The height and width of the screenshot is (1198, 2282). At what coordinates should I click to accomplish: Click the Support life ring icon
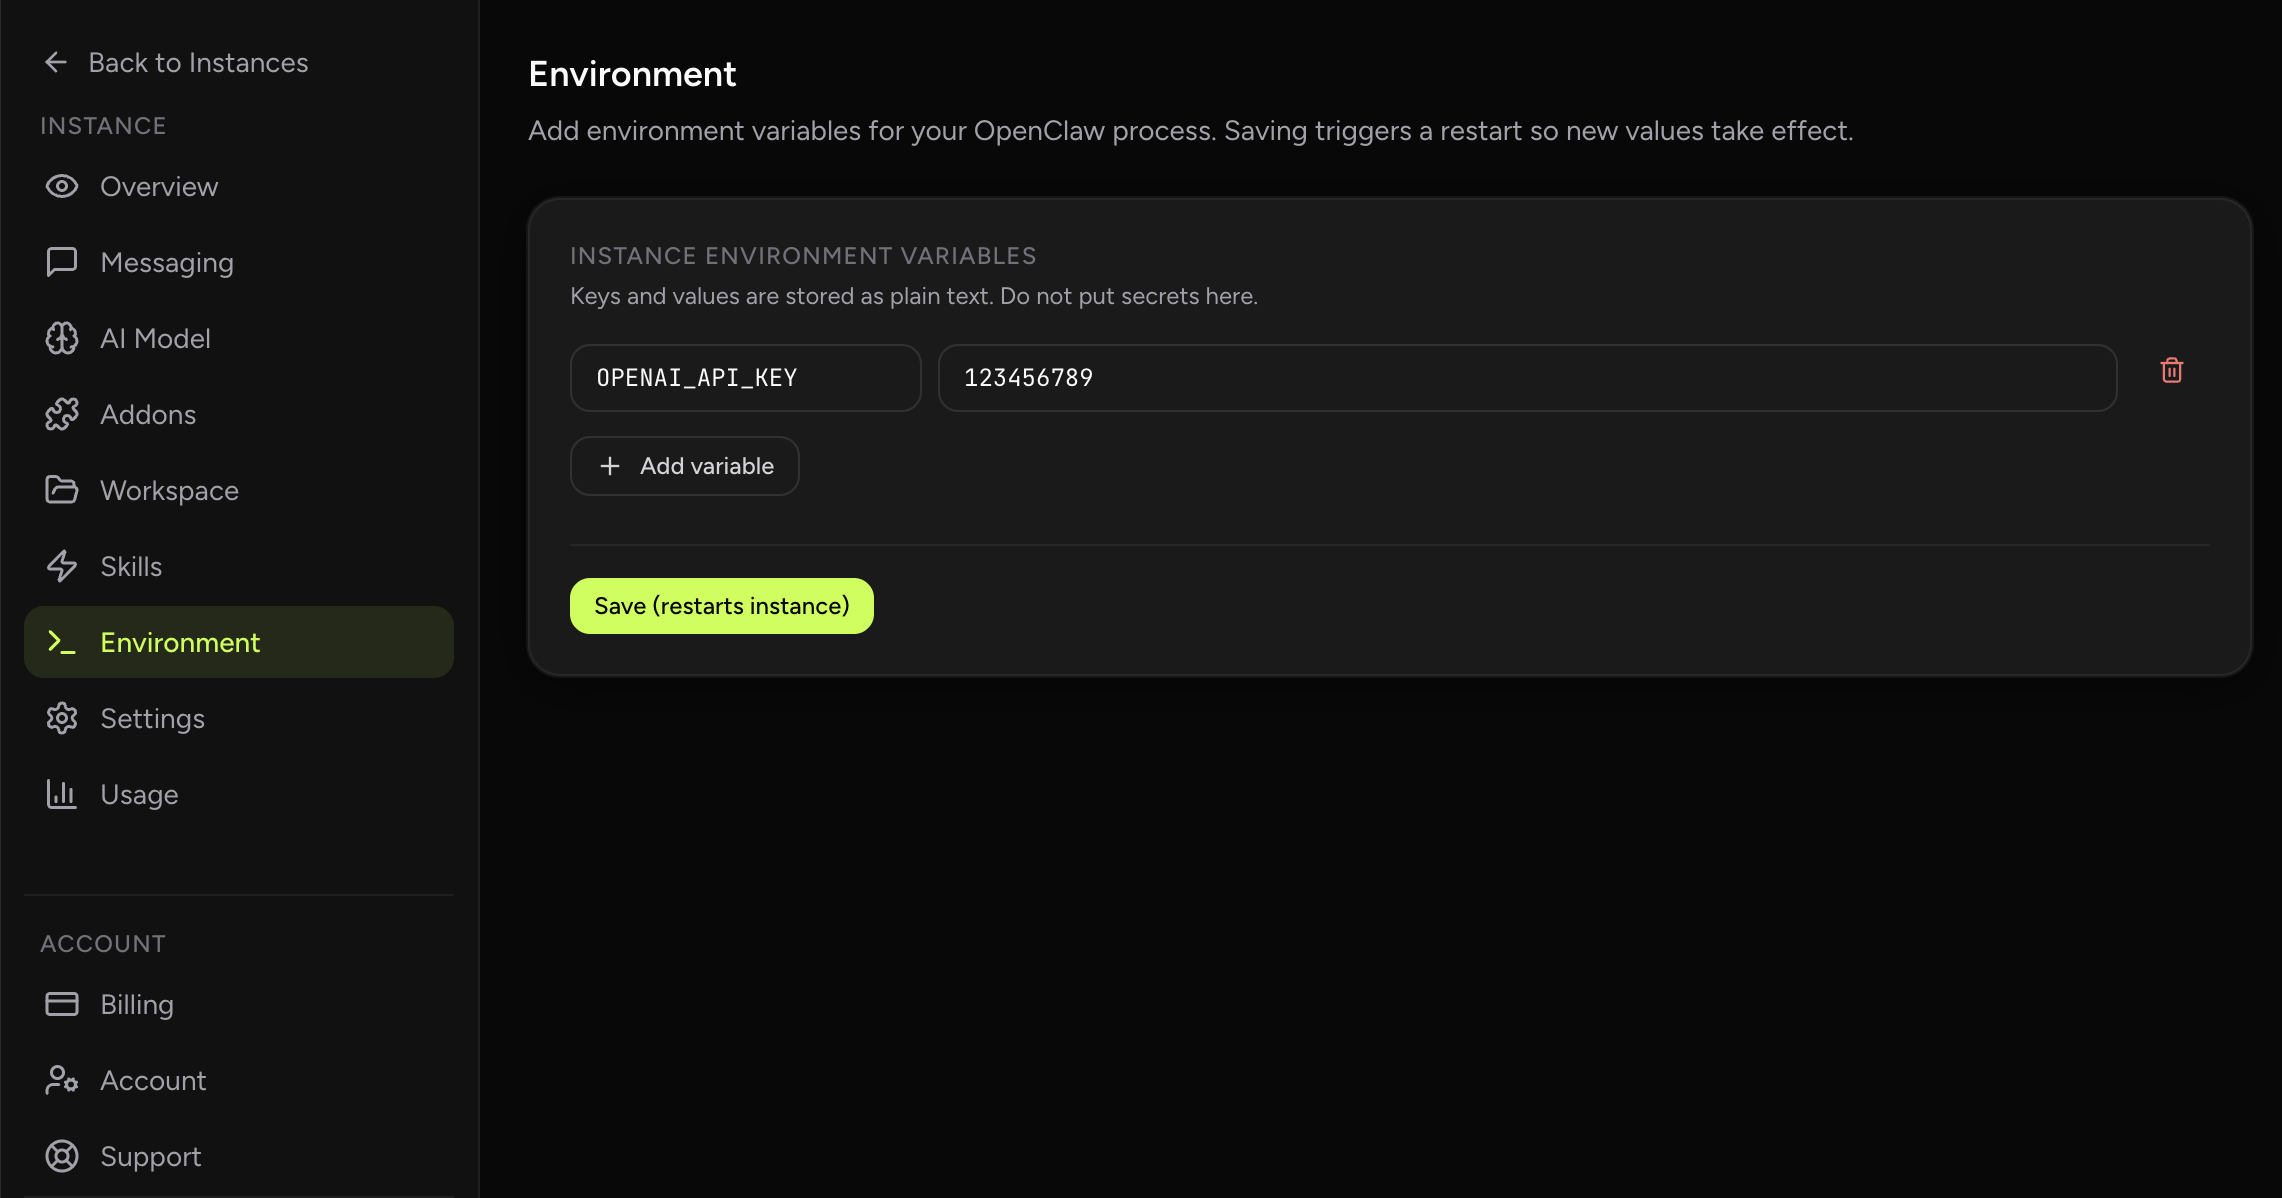[61, 1156]
